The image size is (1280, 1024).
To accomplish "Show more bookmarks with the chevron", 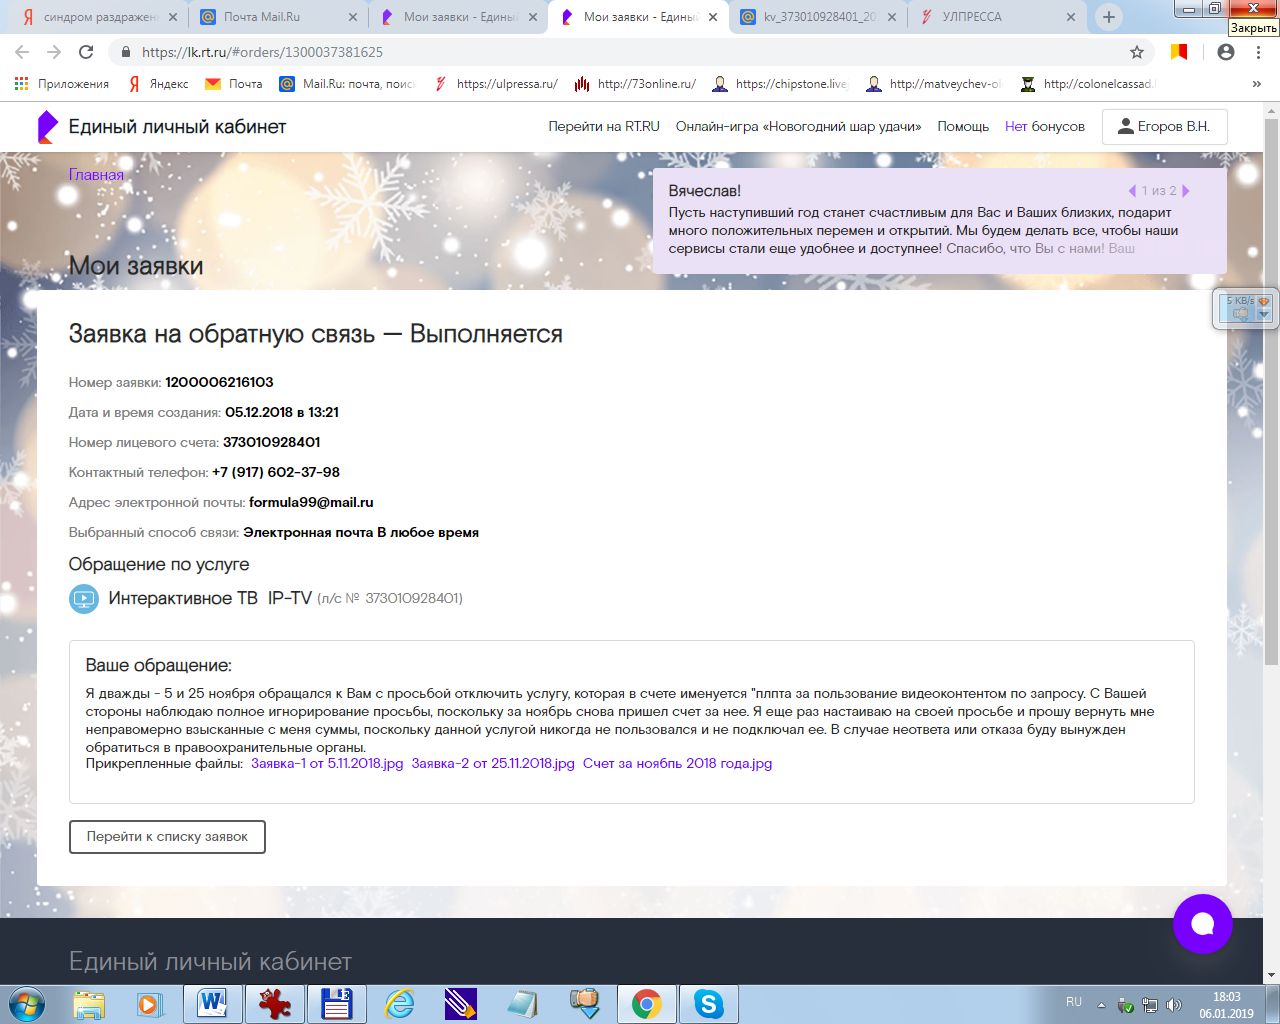I will tap(1257, 84).
